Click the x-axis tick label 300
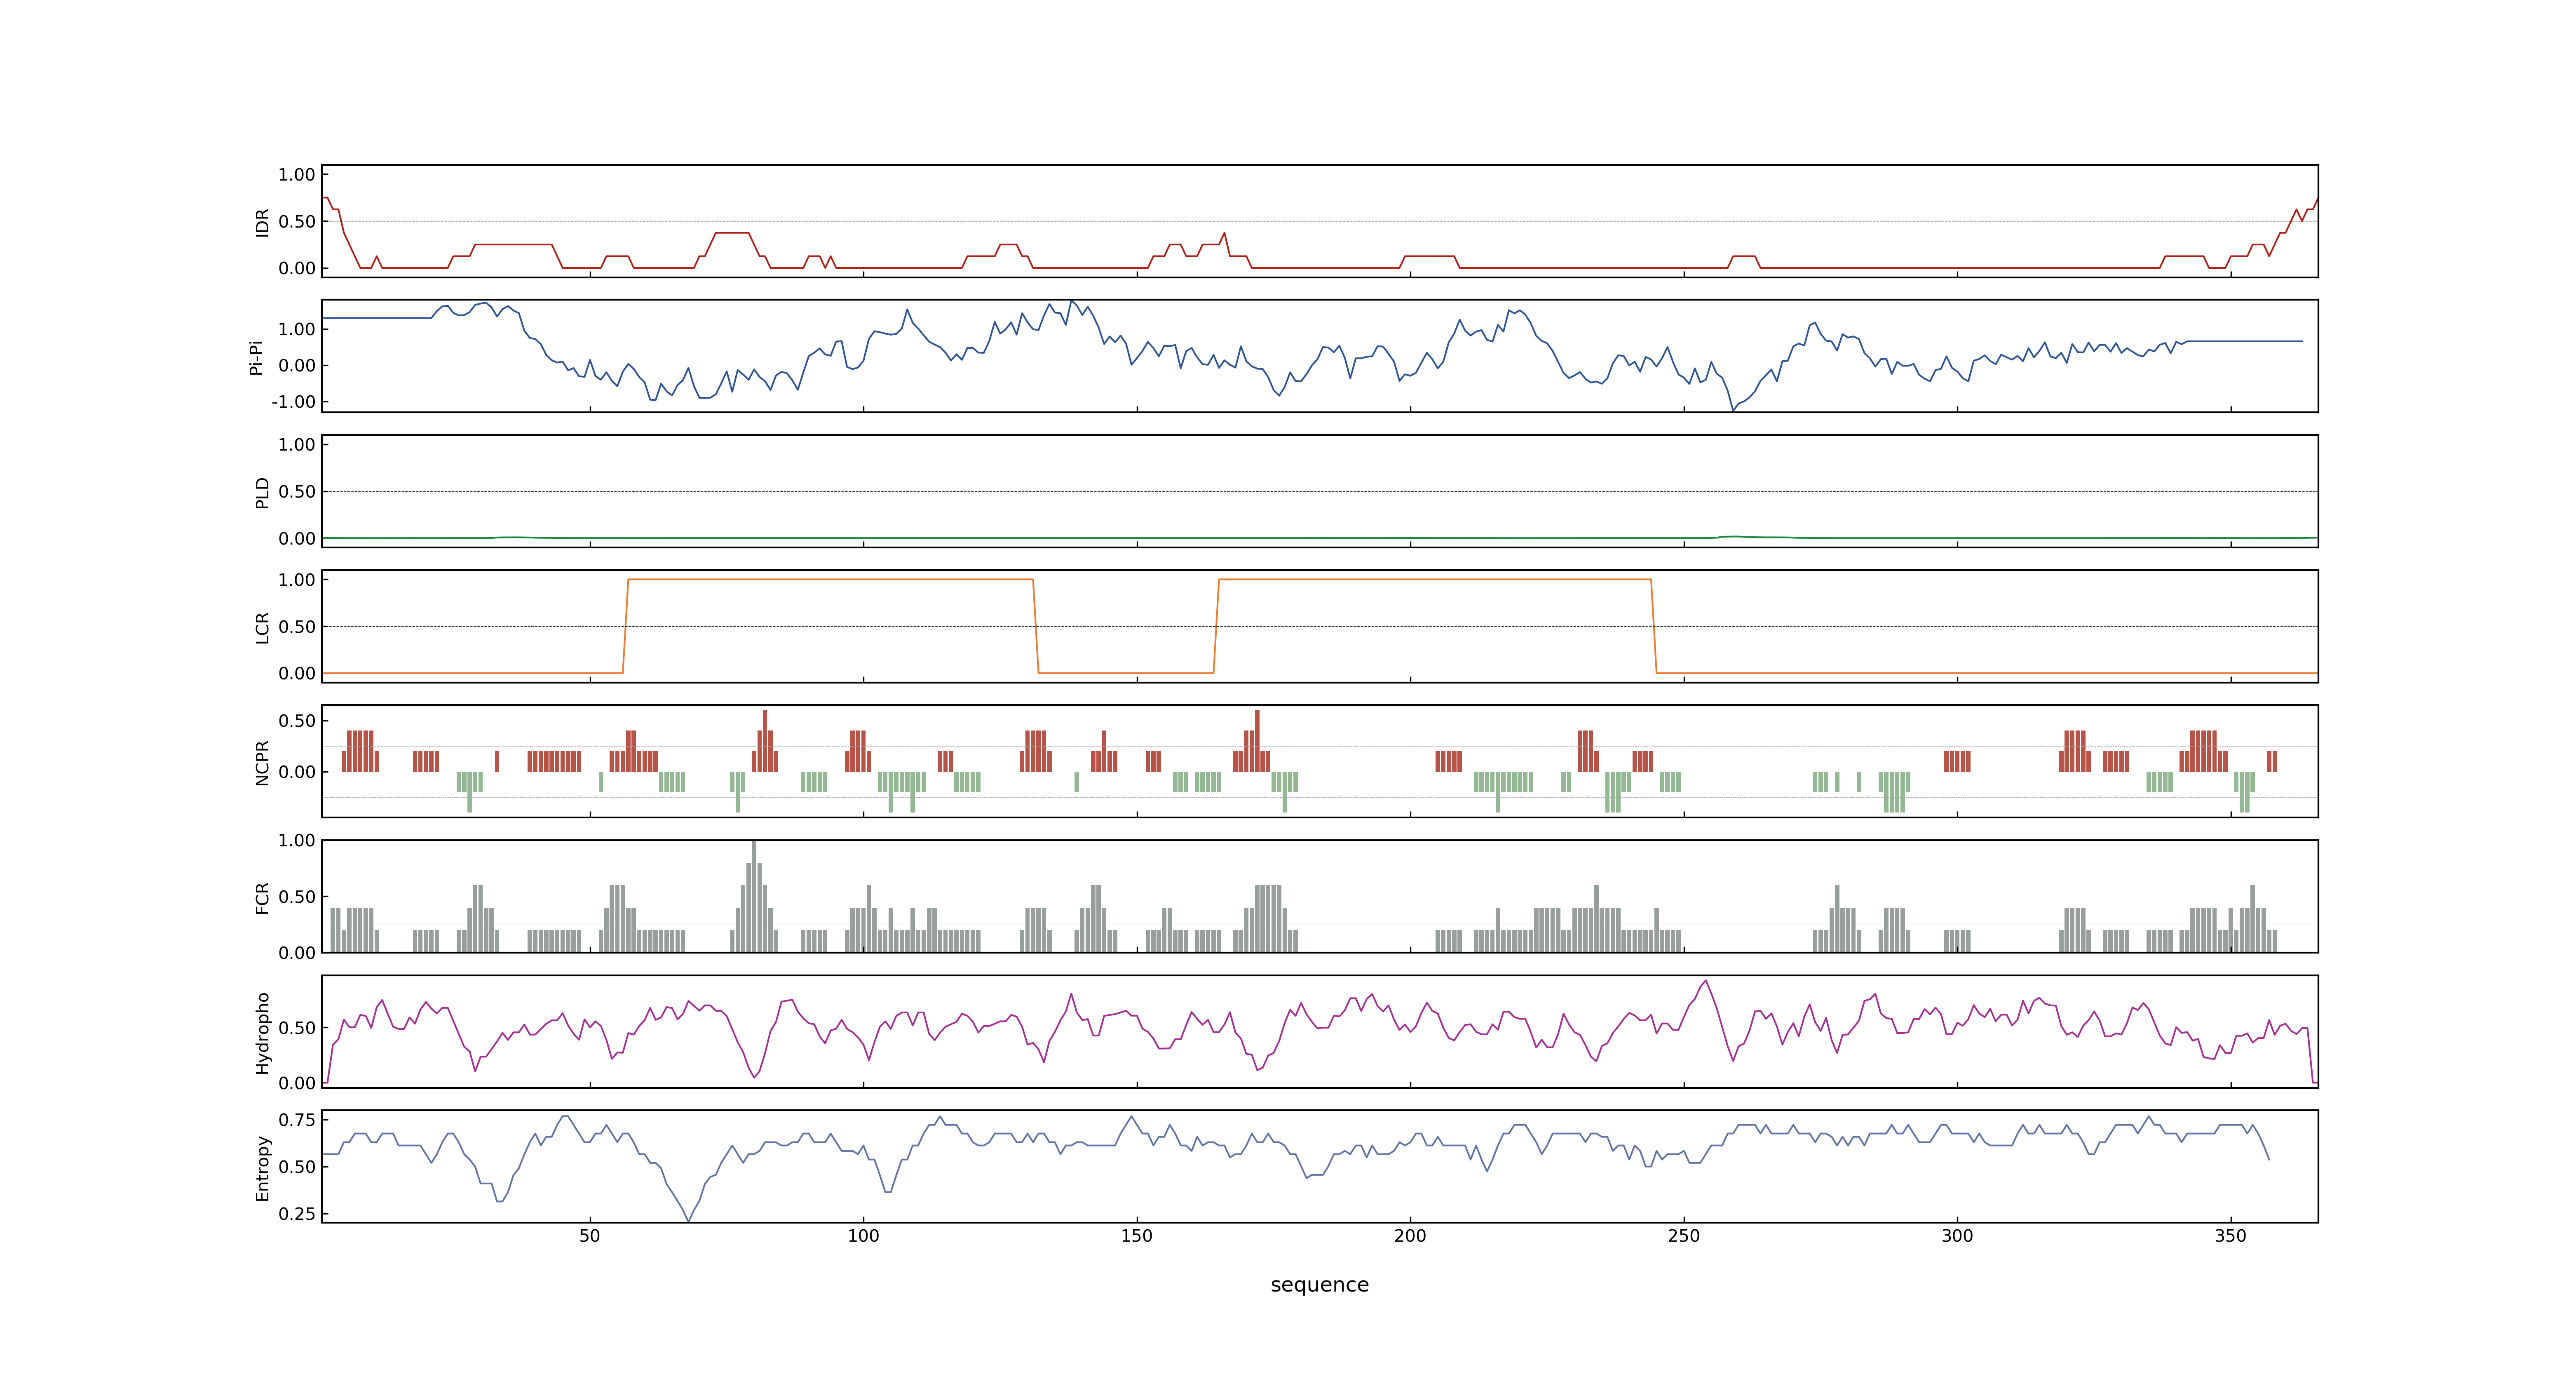The width and height of the screenshot is (2576, 1374). 1957,1236
